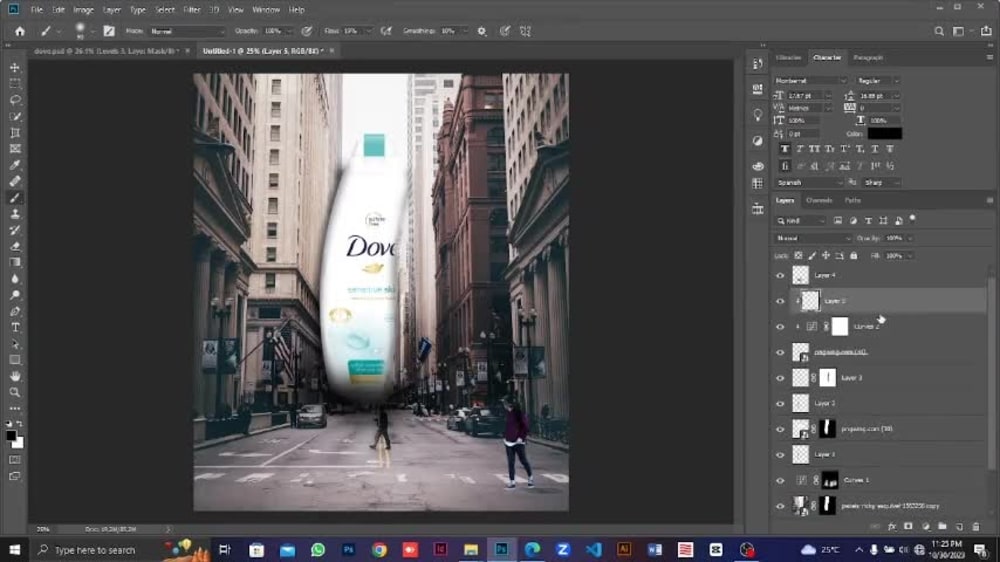Click the text color swatch in Character panel
This screenshot has height=562, width=1000.
pos(885,133)
